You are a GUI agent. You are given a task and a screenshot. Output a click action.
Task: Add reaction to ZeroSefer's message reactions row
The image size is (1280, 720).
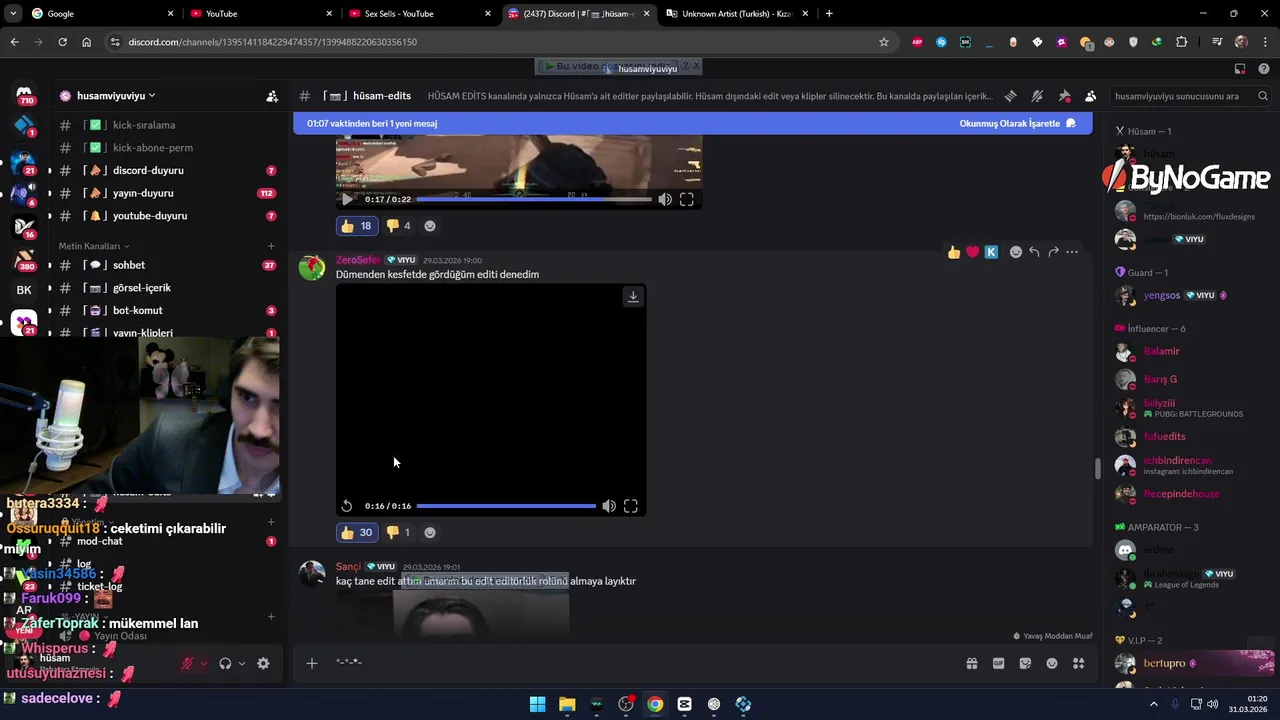(x=430, y=533)
